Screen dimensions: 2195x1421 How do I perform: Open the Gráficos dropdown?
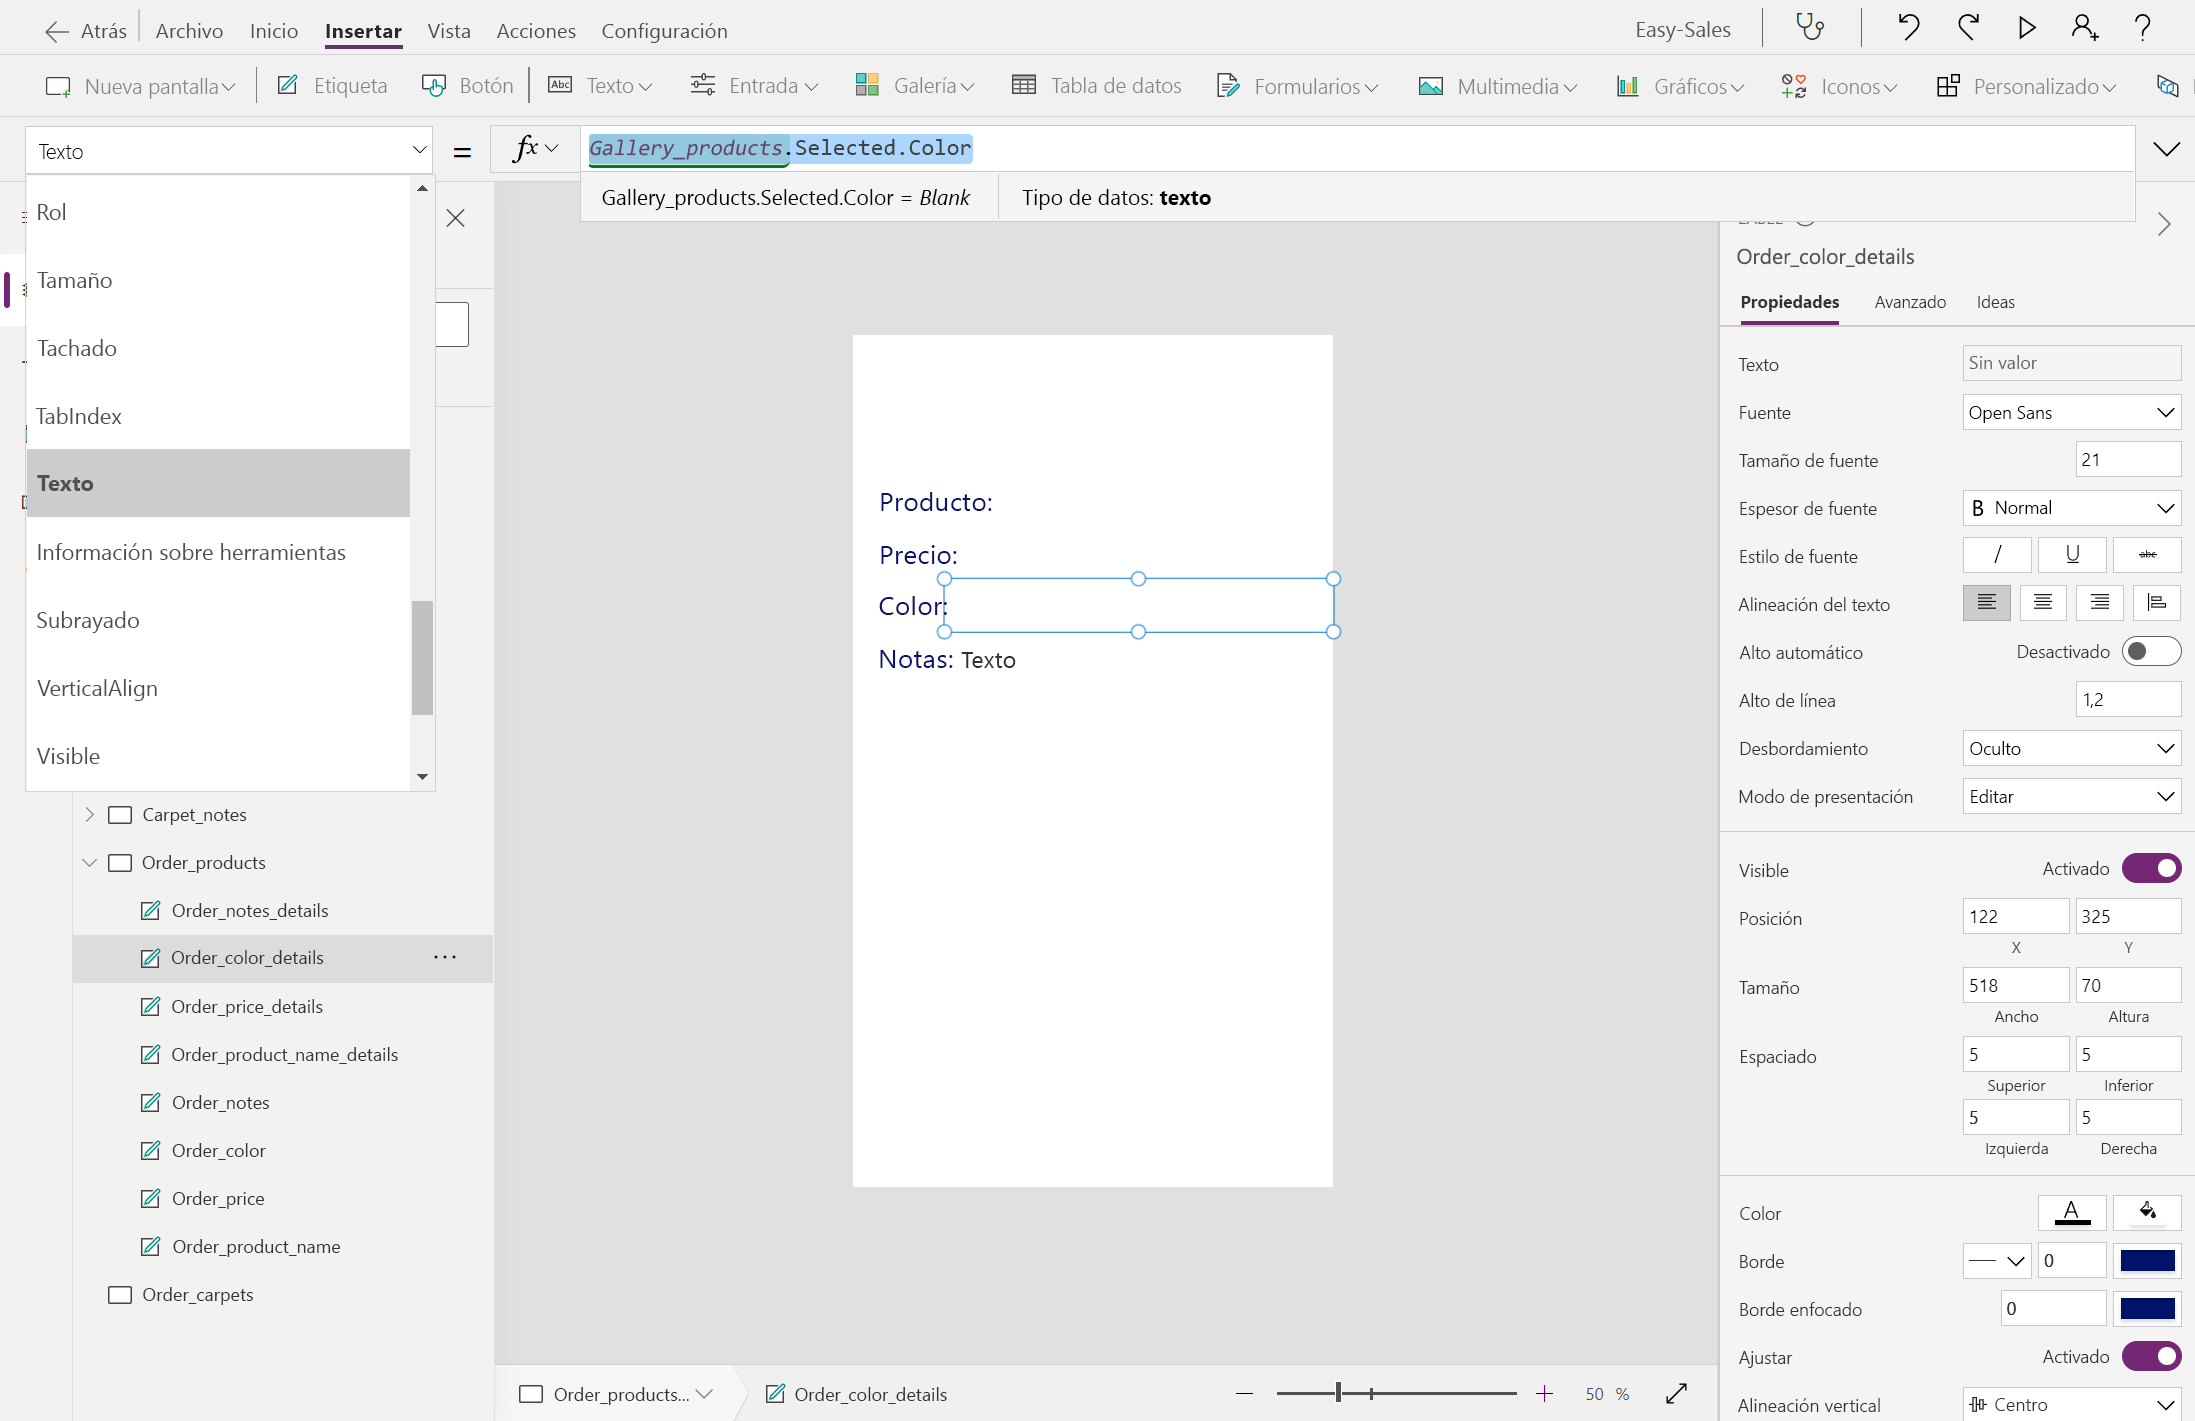1680,86
